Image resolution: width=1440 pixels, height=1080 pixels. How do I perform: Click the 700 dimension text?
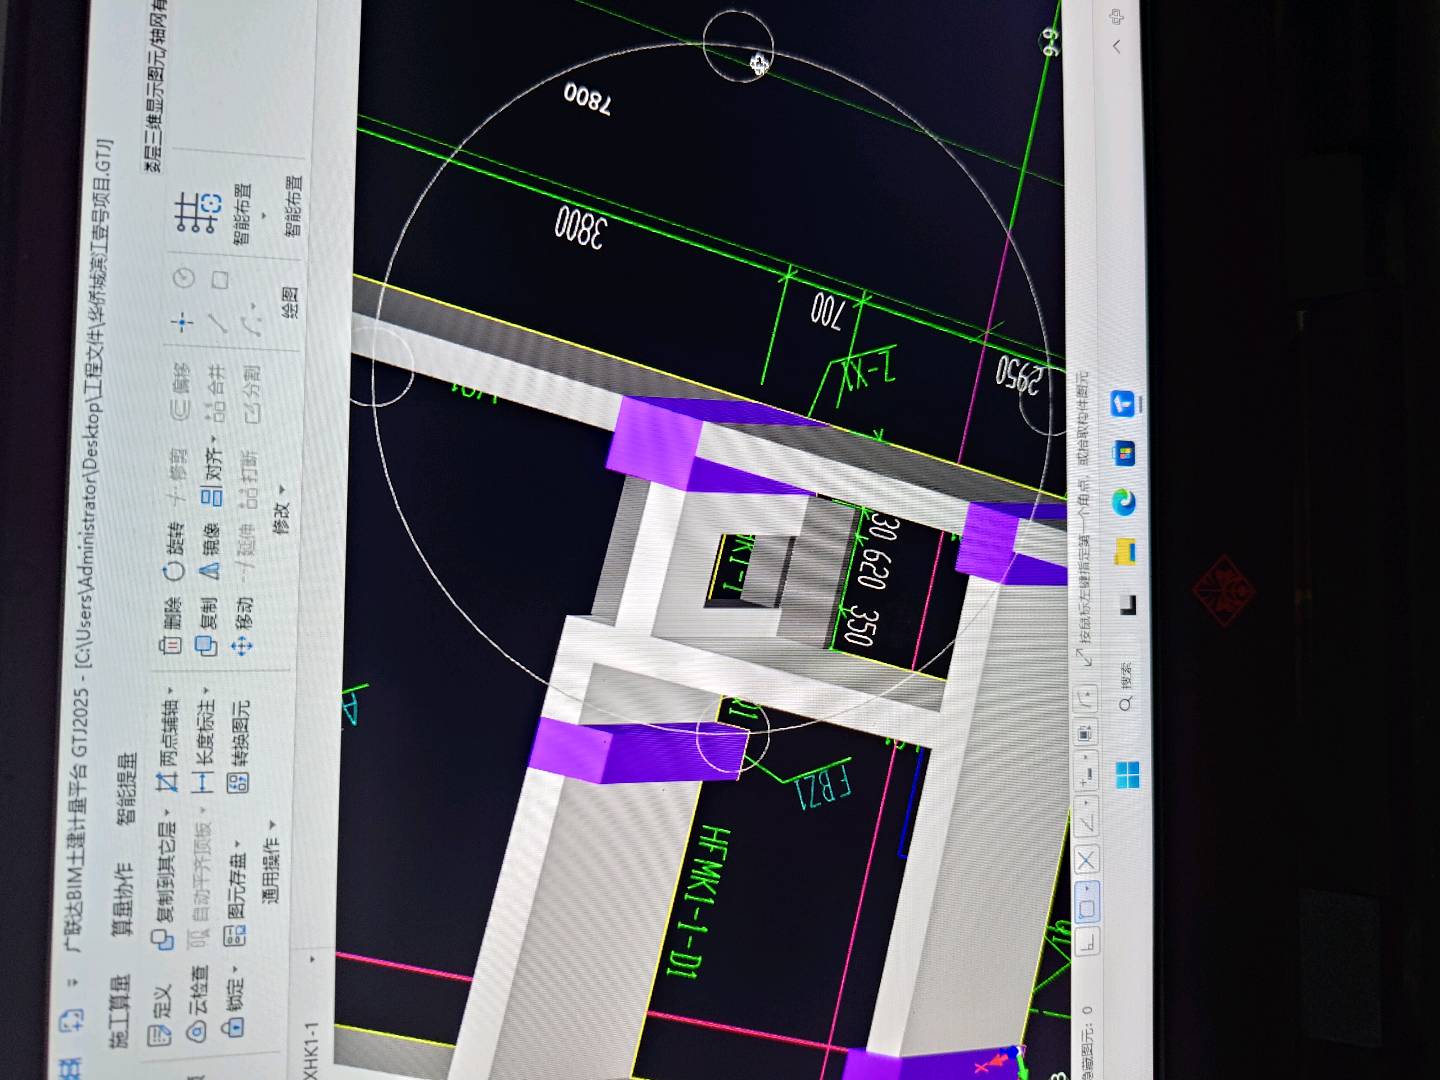point(827,311)
